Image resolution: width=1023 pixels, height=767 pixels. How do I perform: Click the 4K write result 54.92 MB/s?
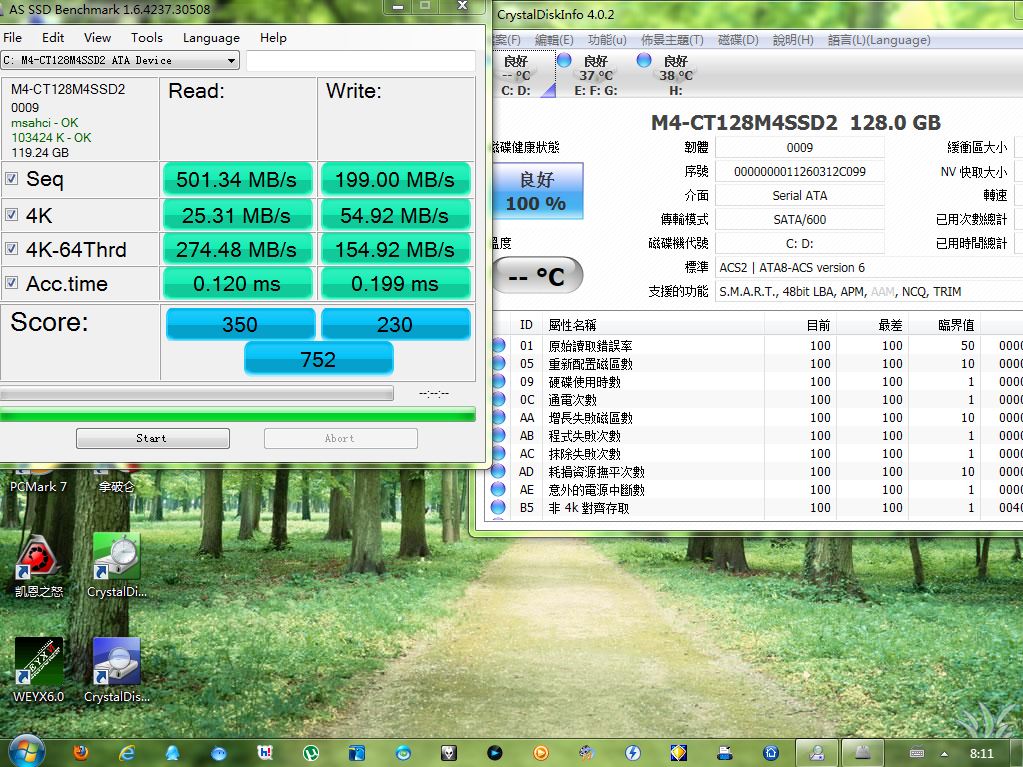tap(395, 216)
